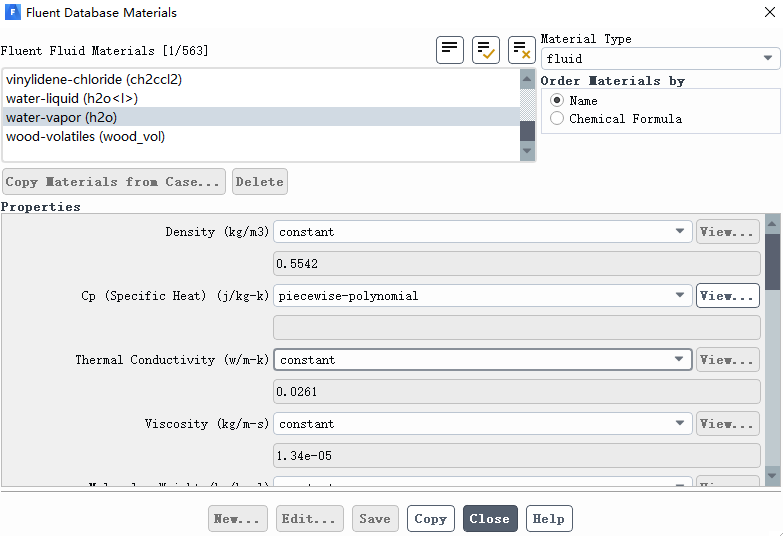
Task: Open the Material Type dropdown
Action: click(660, 58)
